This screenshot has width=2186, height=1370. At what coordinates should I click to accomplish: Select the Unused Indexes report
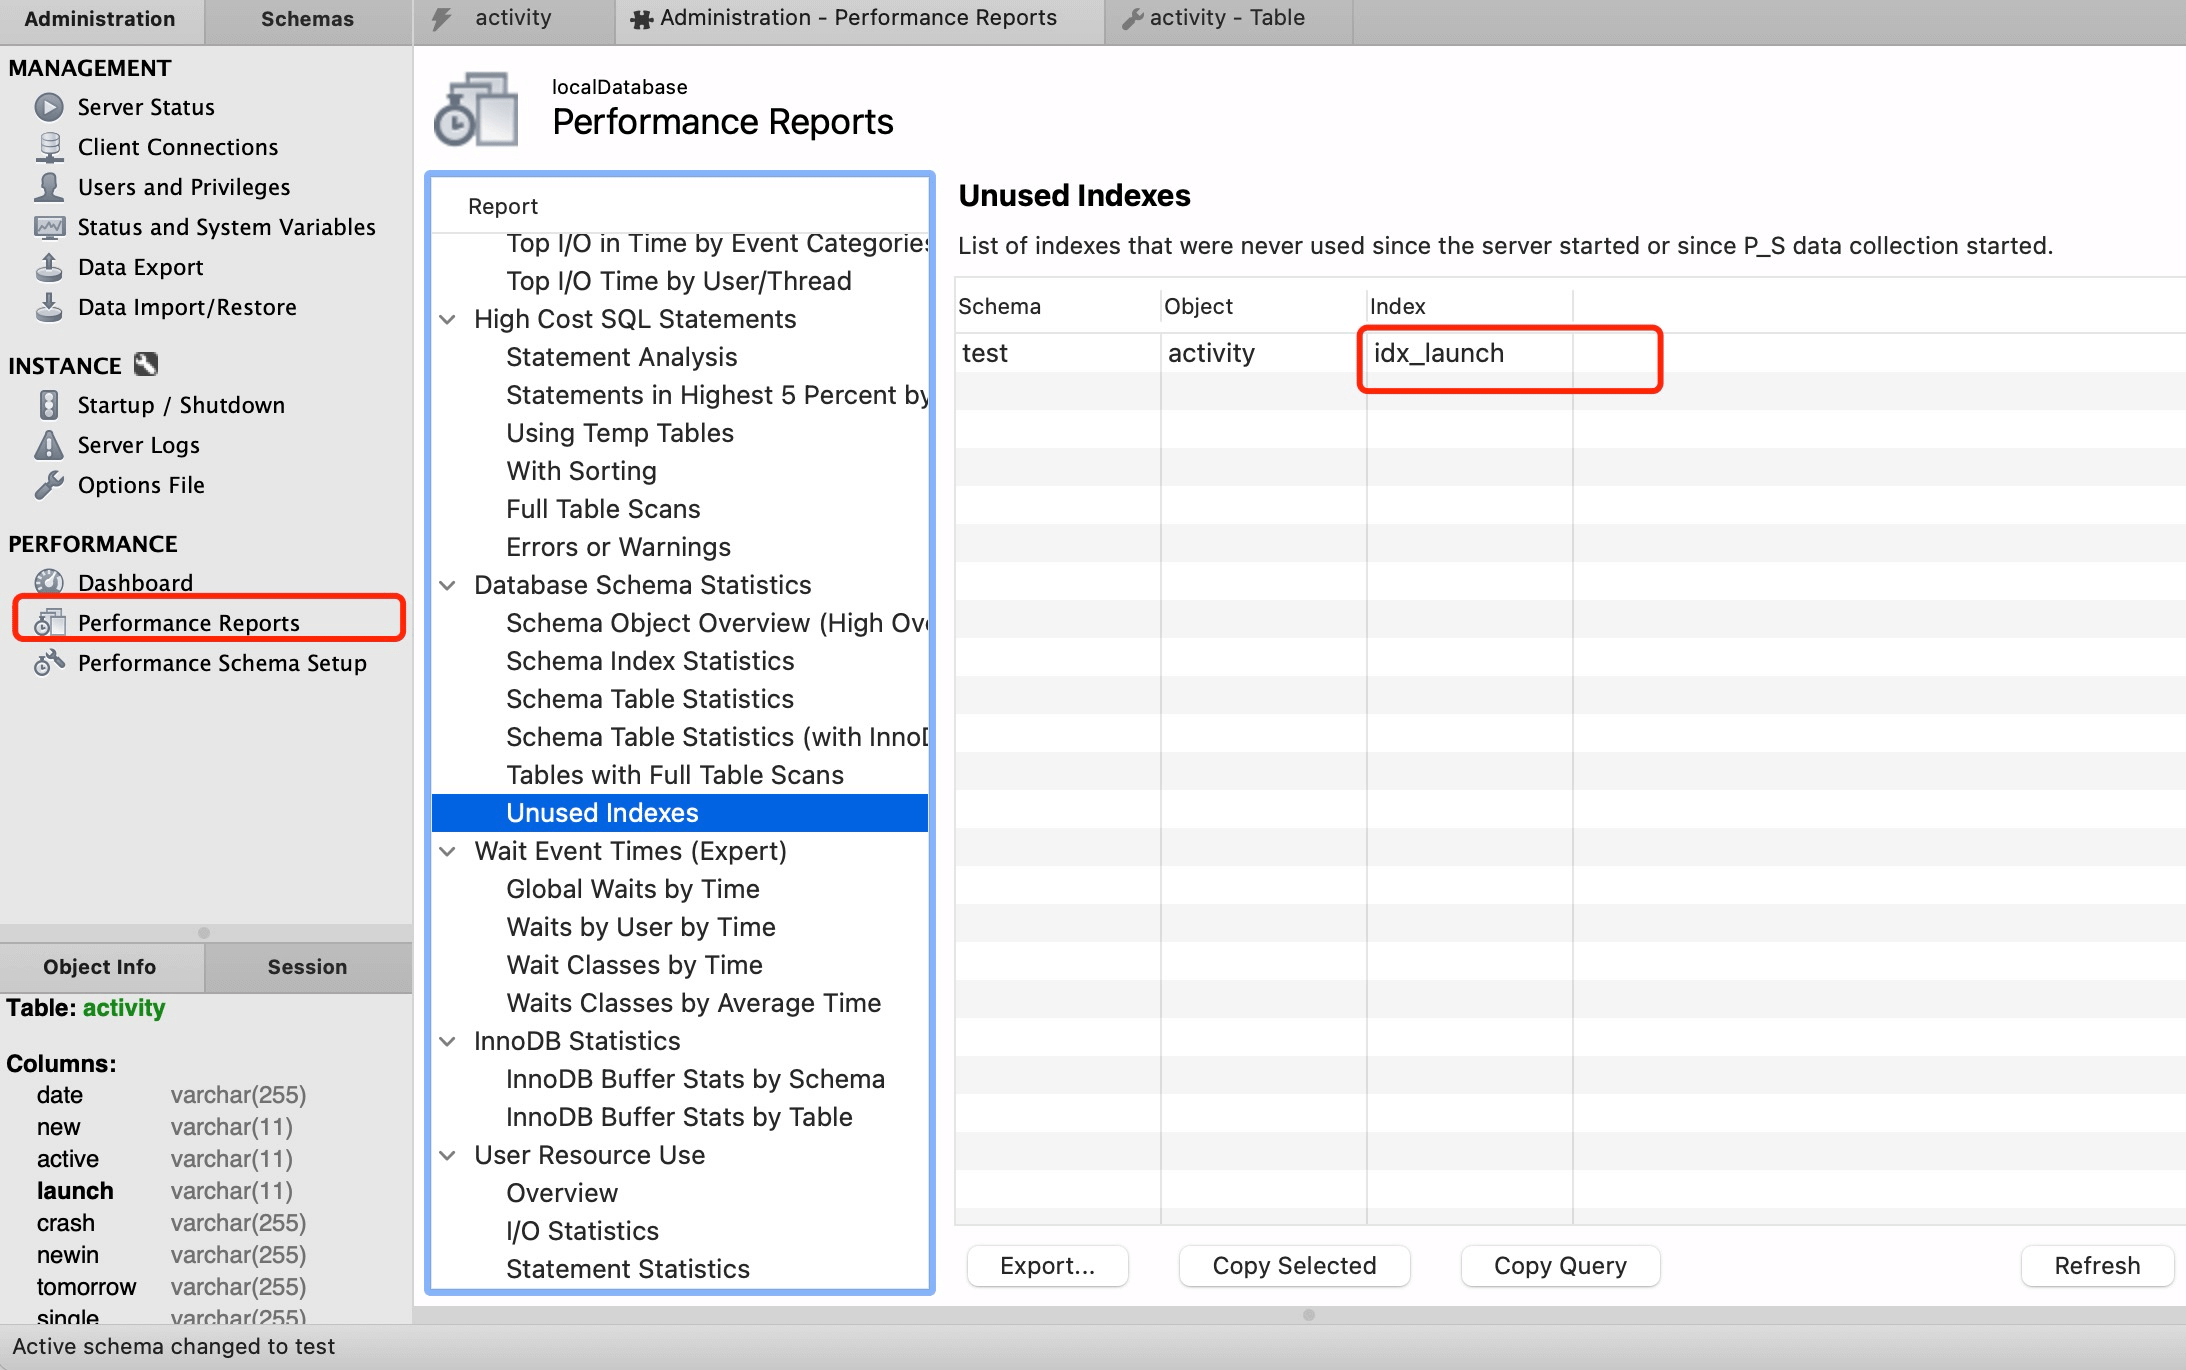680,813
